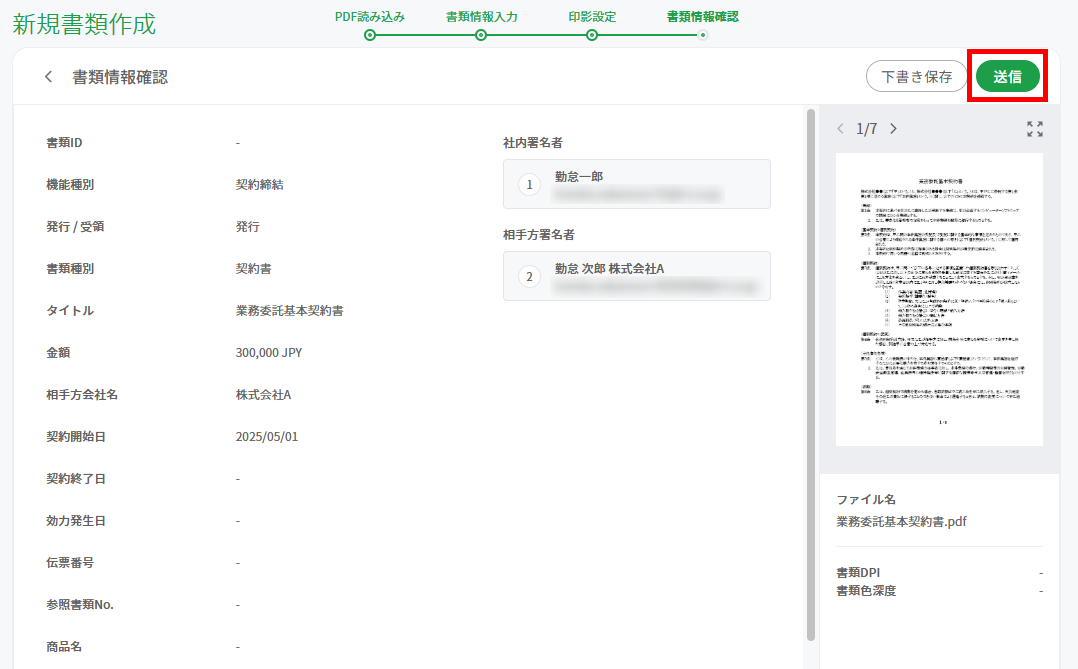
Task: Click the file name 業務委託基本契約書.pdf
Action: [x=901, y=521]
